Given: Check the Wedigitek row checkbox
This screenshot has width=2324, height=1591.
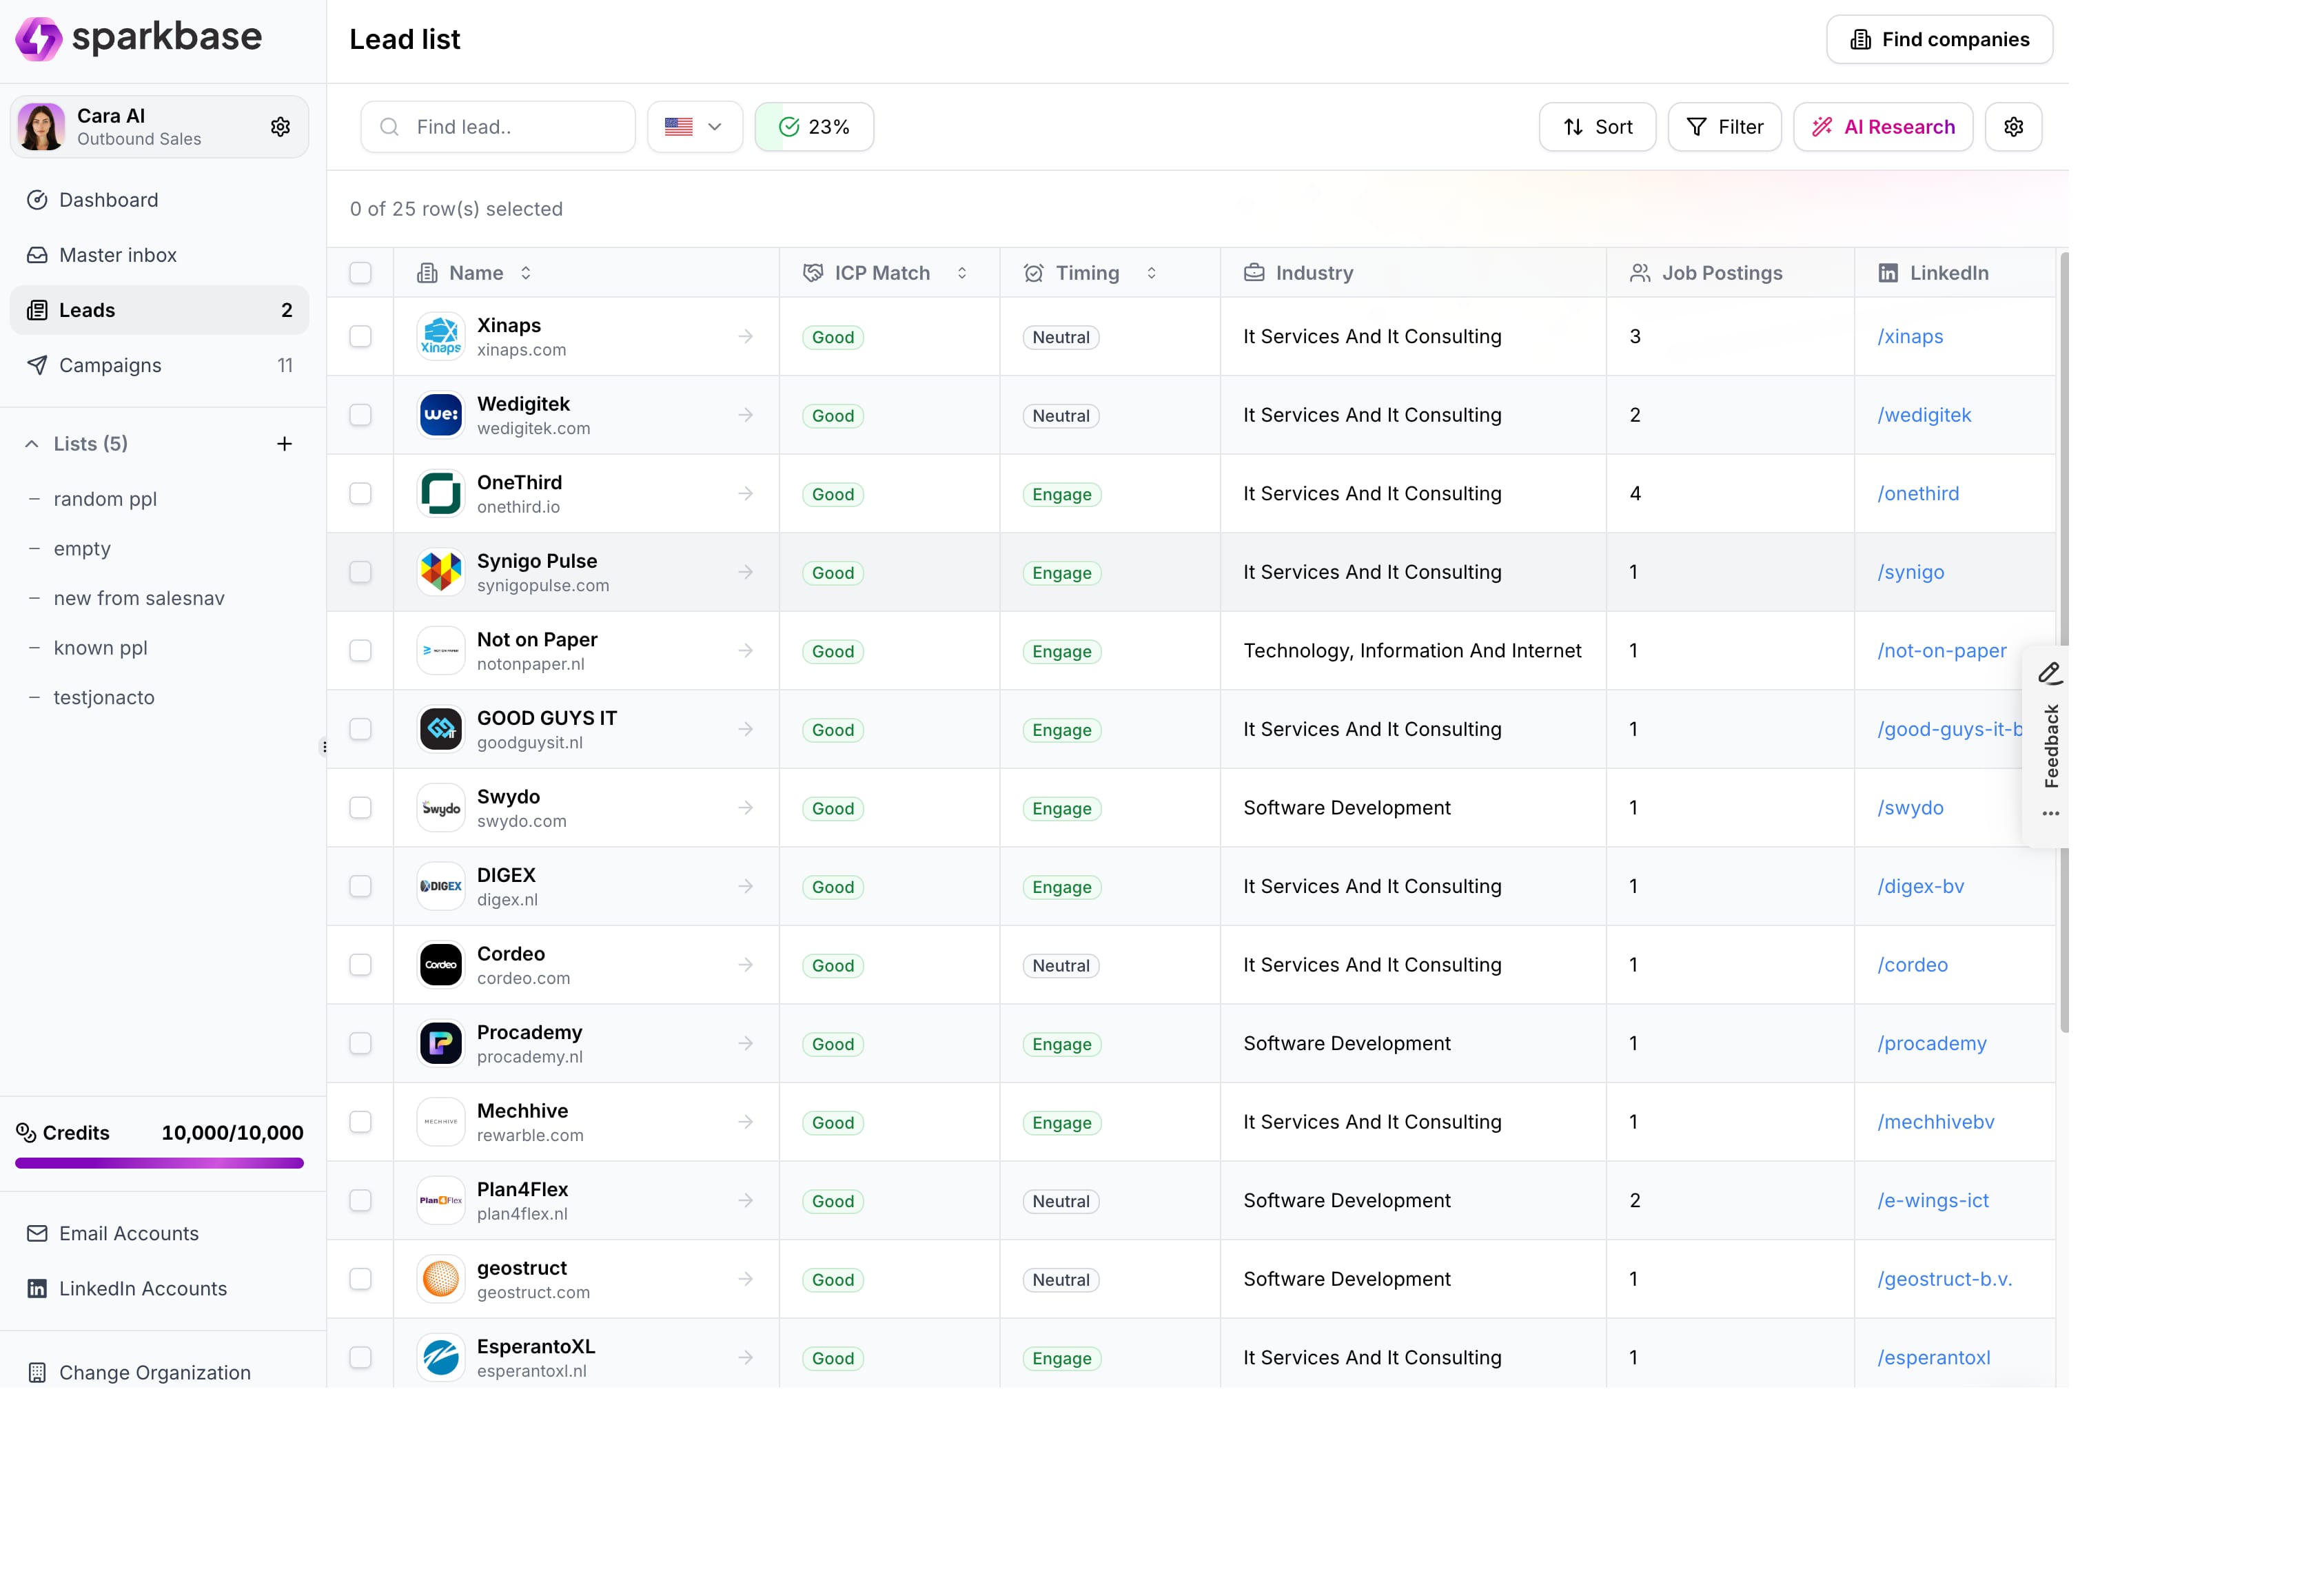Looking at the screenshot, I should [361, 415].
